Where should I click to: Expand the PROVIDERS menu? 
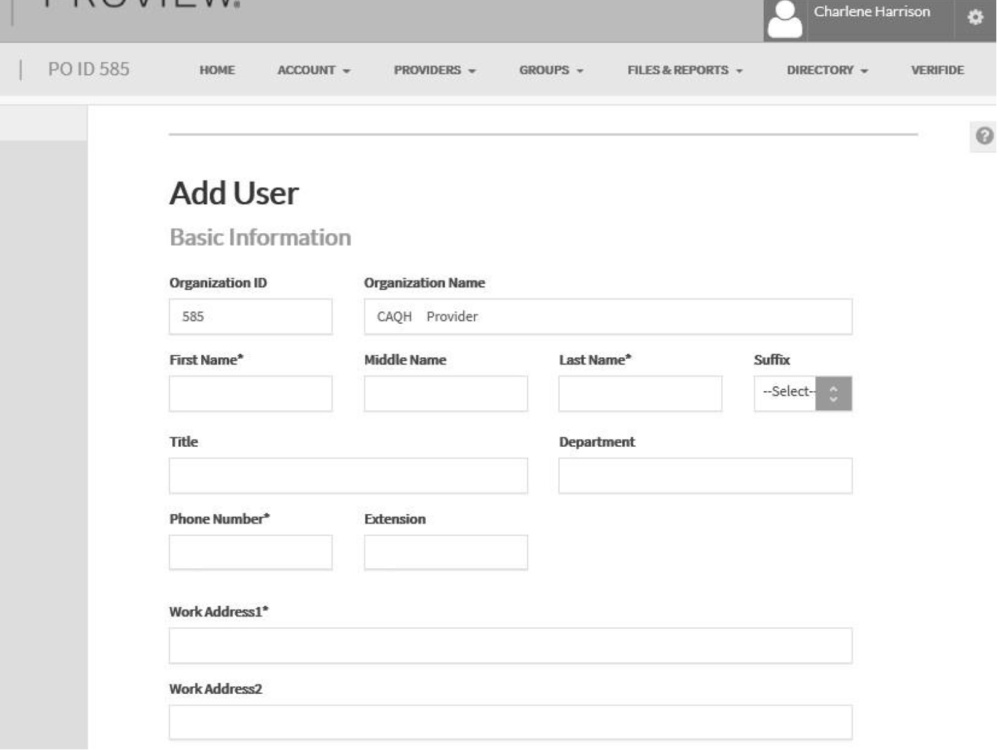pyautogui.click(x=435, y=70)
